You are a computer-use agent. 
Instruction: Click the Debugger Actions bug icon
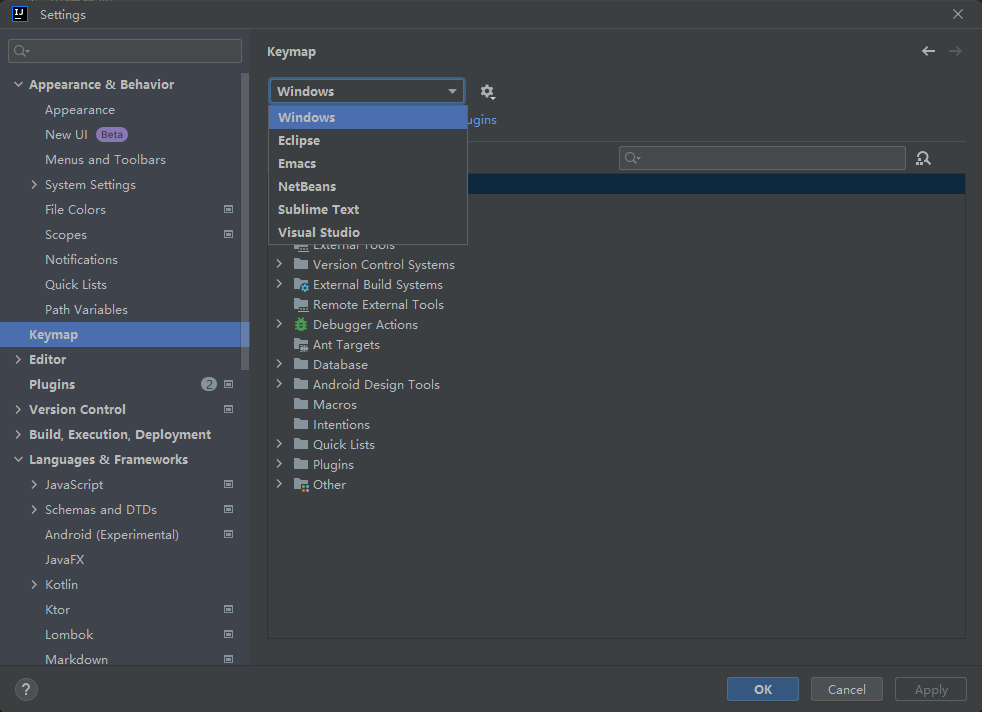click(x=301, y=325)
